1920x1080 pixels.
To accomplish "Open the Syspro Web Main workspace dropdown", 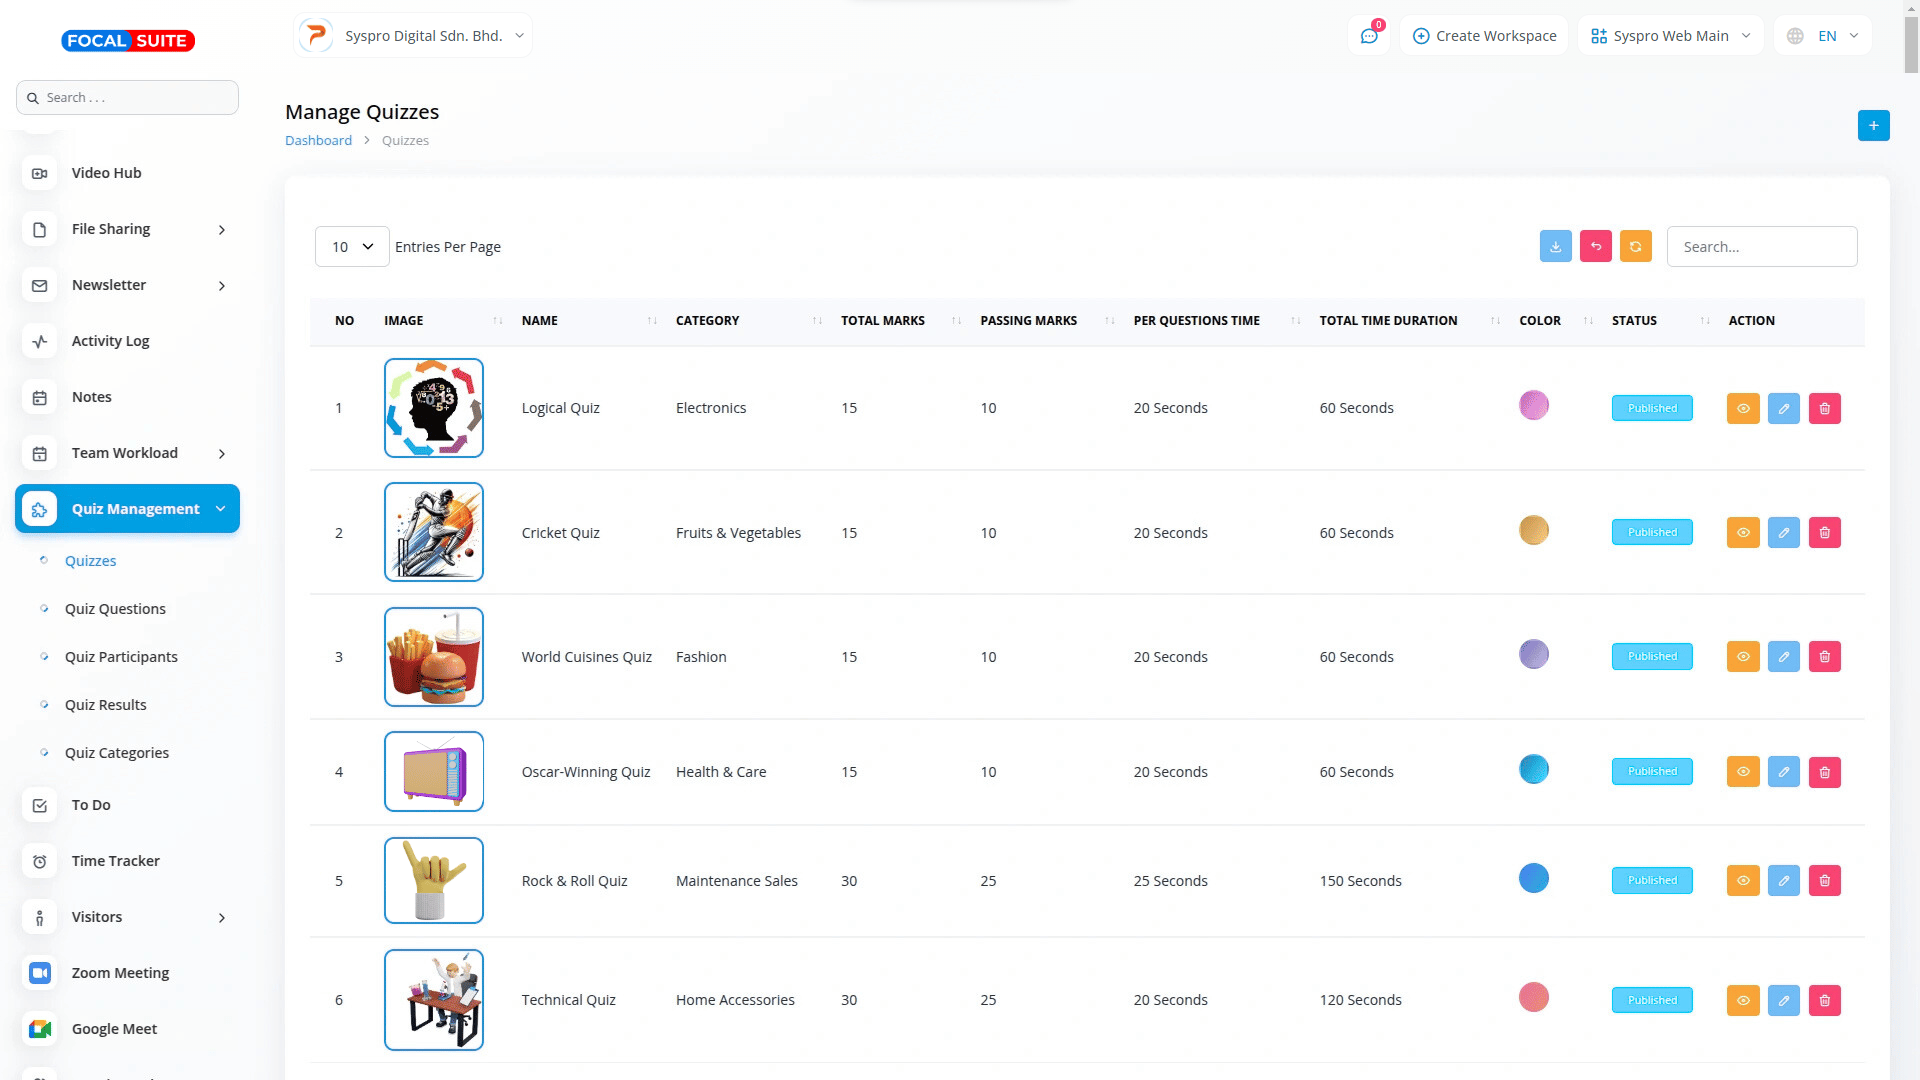I will coord(1670,36).
